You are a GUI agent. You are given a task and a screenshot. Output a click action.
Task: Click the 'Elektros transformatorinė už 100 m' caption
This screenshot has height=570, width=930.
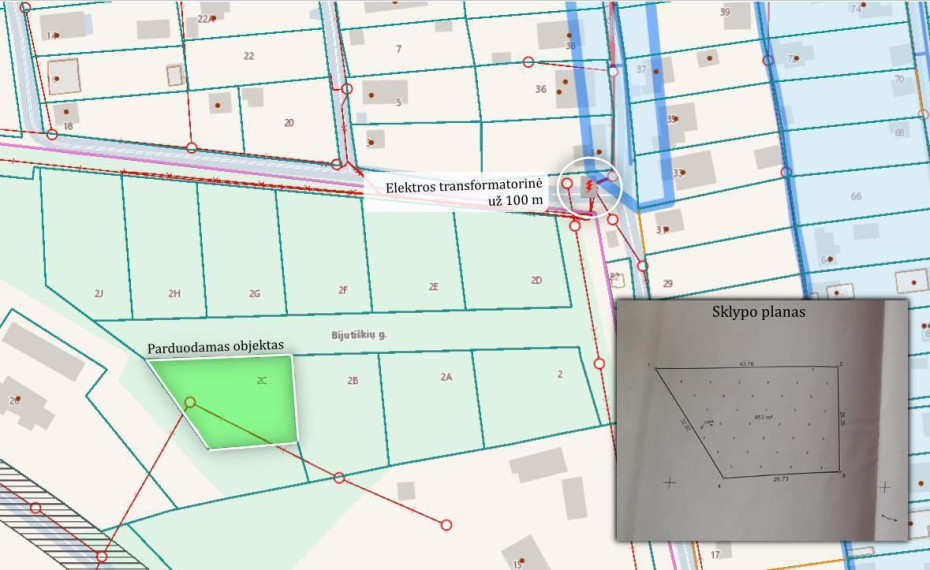coord(464,194)
